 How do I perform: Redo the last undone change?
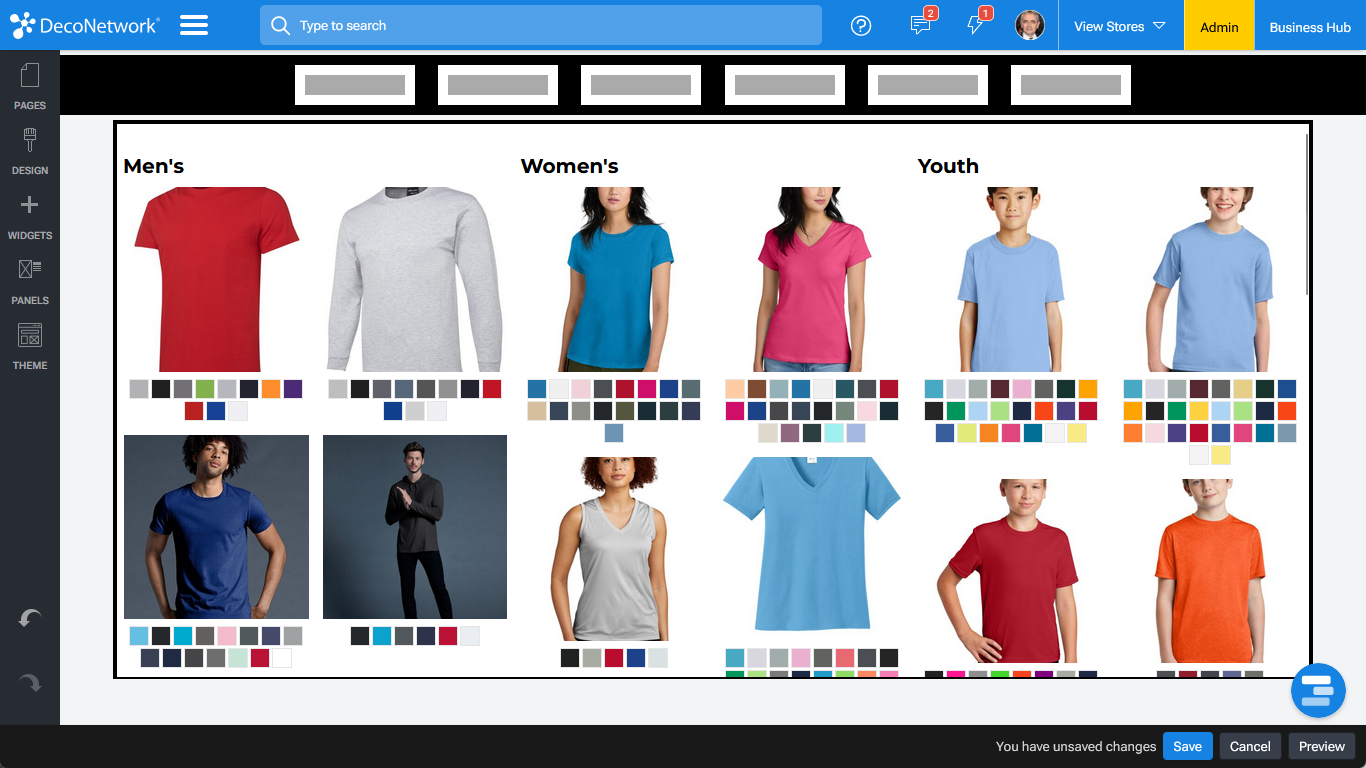(29, 682)
